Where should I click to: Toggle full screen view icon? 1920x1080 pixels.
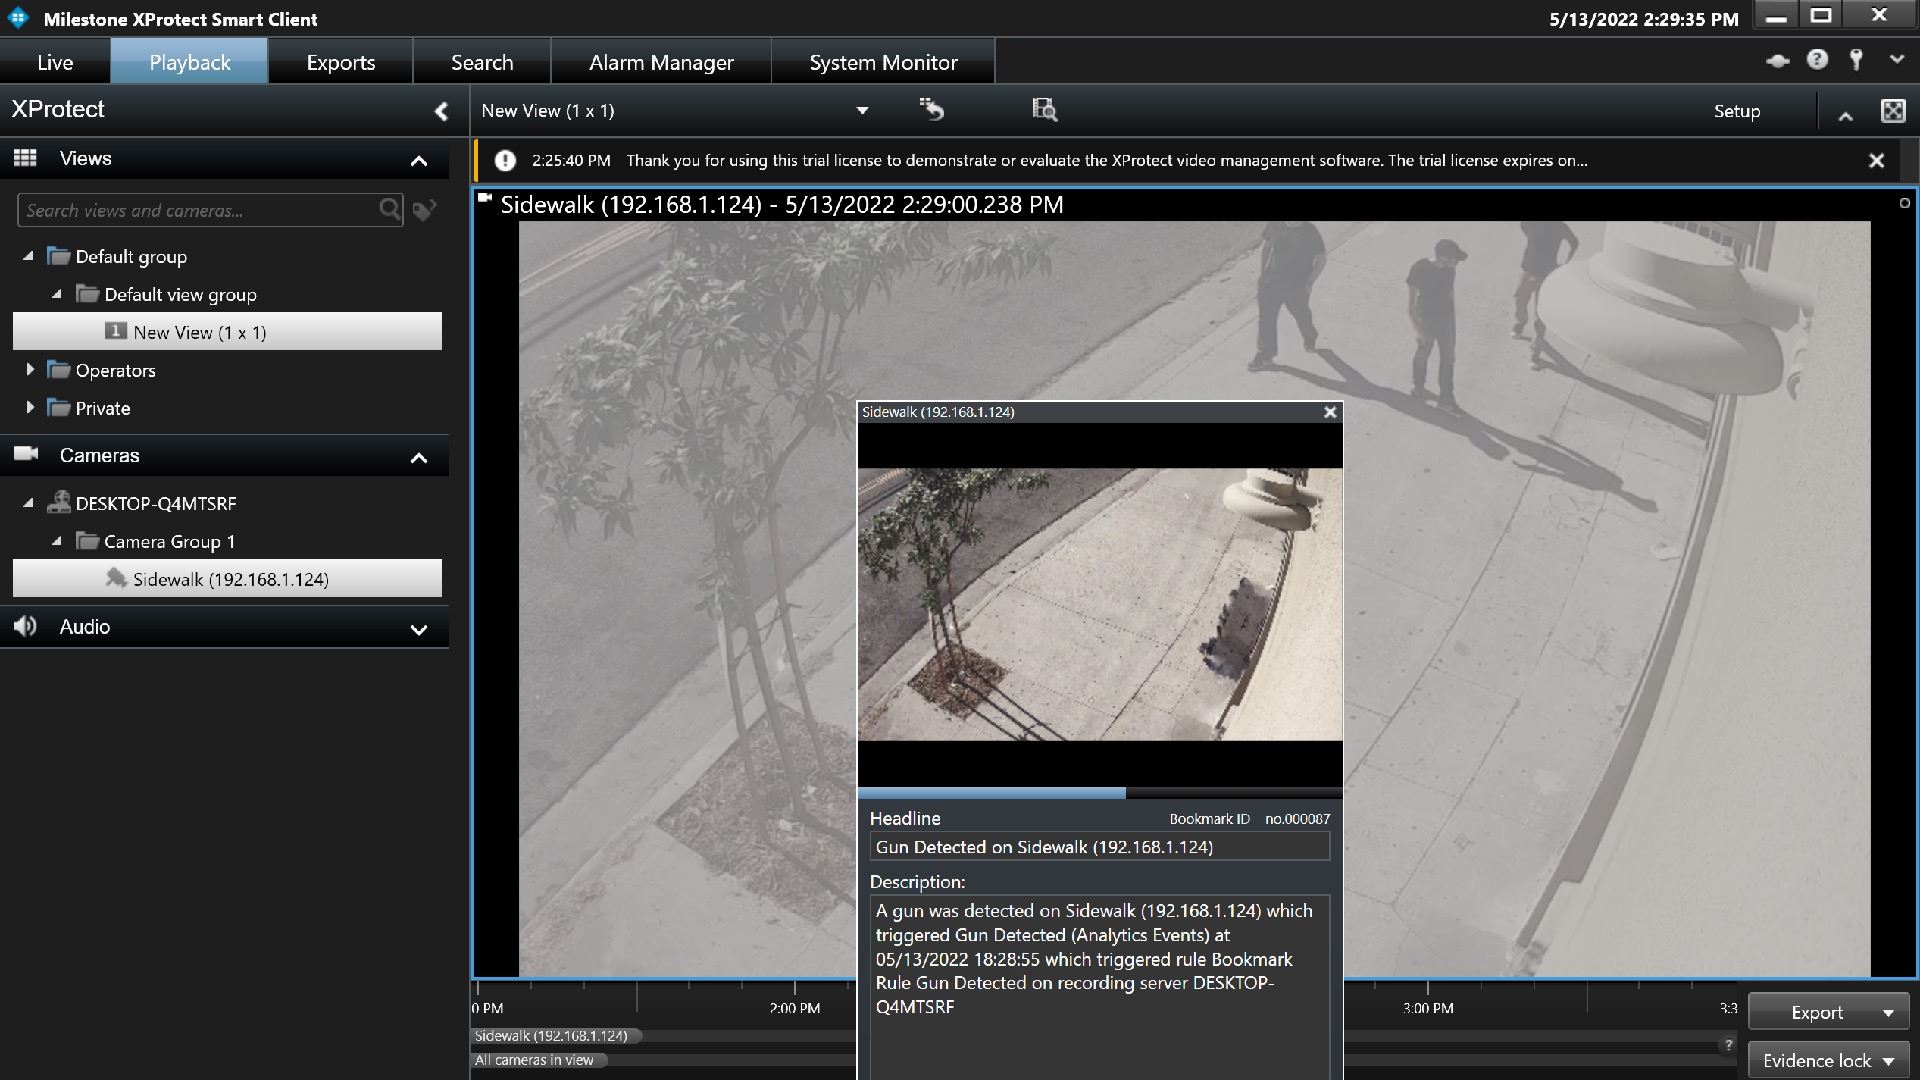(1893, 111)
